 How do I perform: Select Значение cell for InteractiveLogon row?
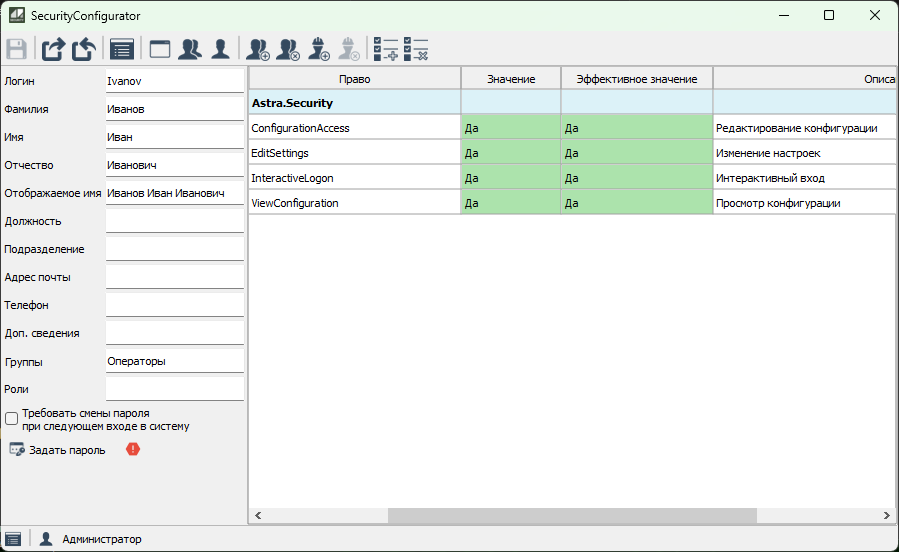point(510,178)
